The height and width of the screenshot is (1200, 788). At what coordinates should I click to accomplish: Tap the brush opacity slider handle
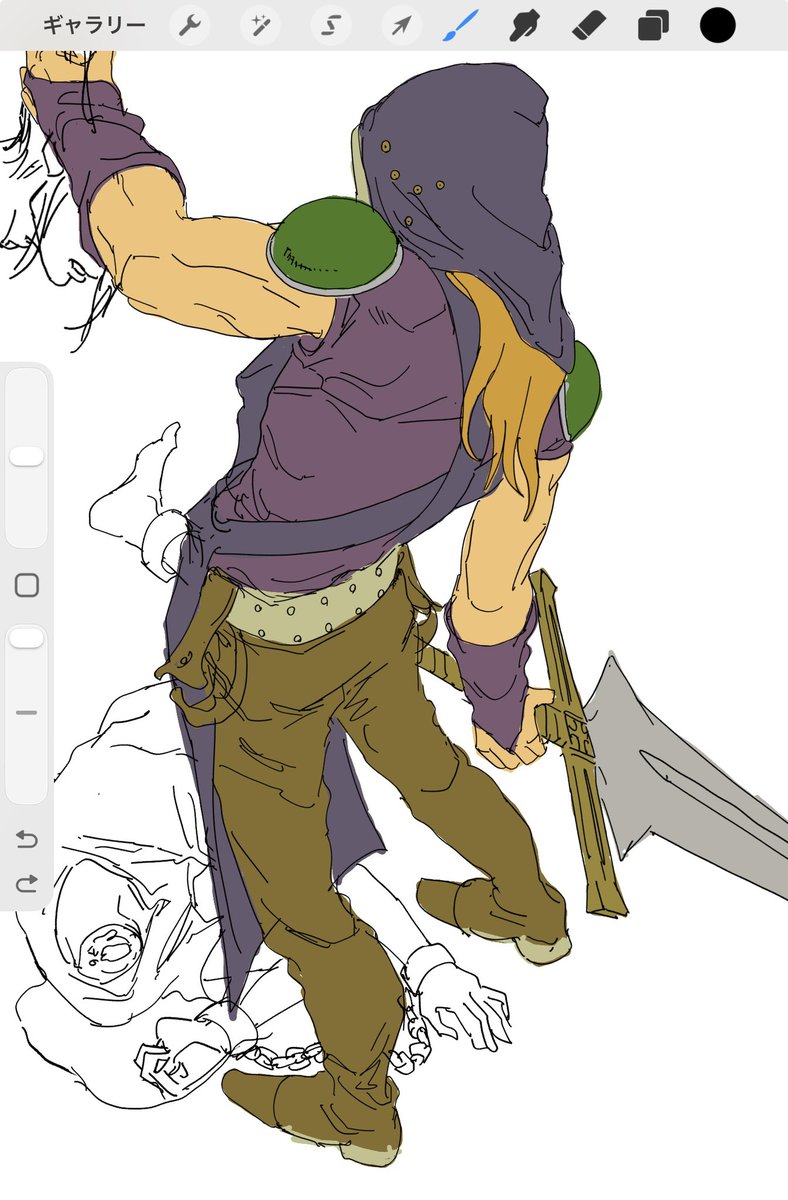coord(27,638)
